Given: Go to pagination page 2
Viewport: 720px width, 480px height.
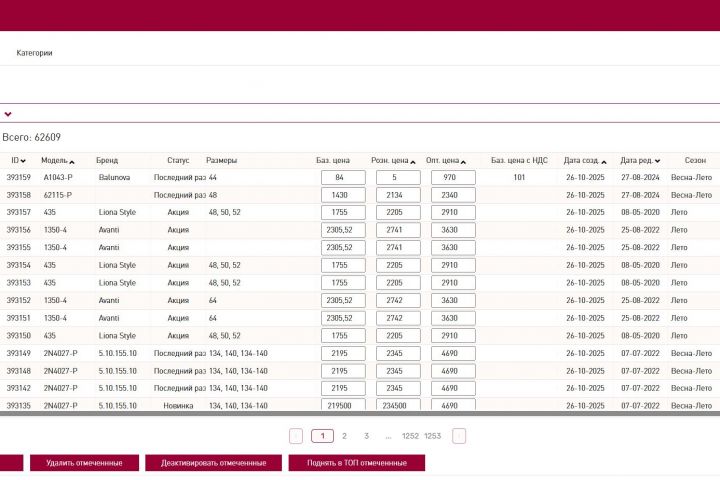Looking at the screenshot, I should click(x=344, y=436).
